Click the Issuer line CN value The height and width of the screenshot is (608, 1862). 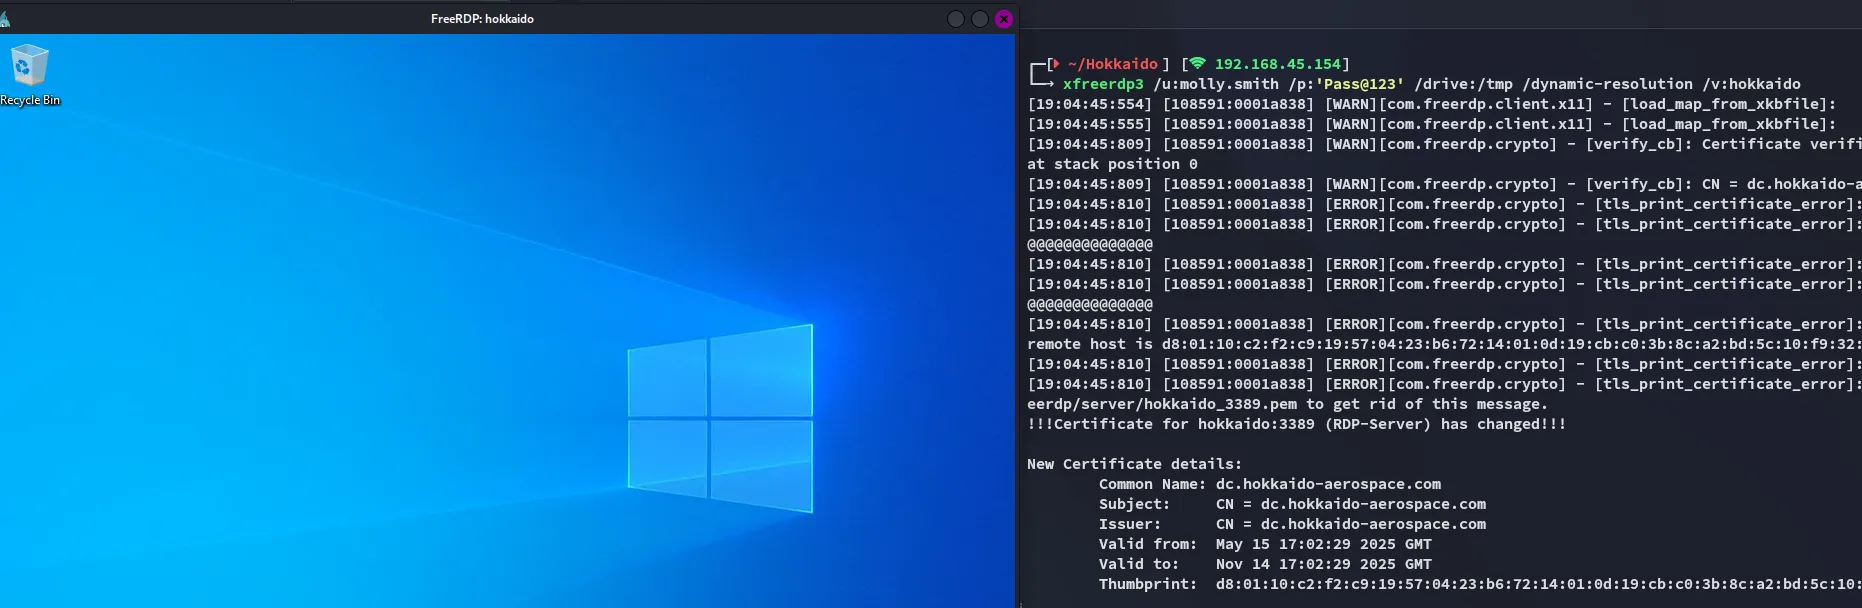1351,524
